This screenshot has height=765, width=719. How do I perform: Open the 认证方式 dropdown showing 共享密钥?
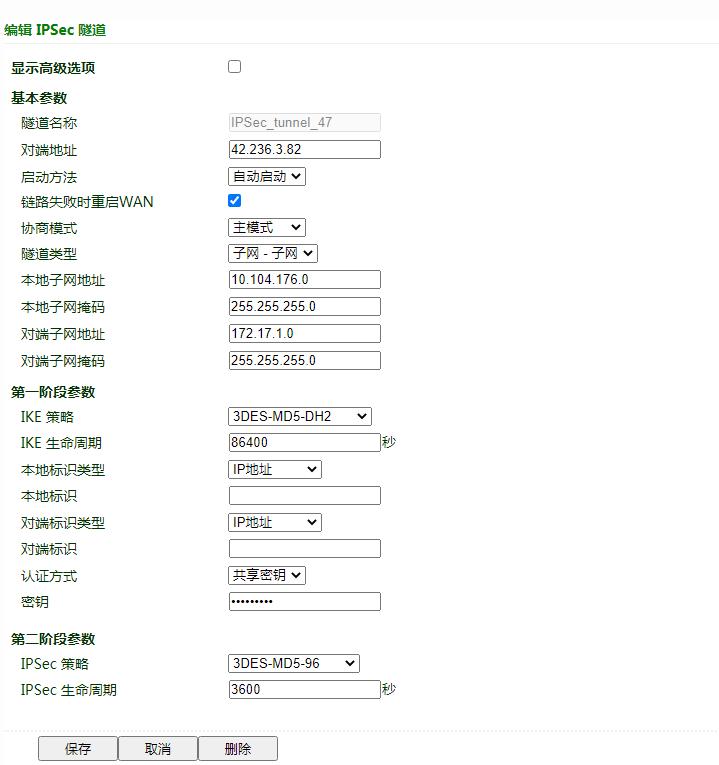(267, 576)
